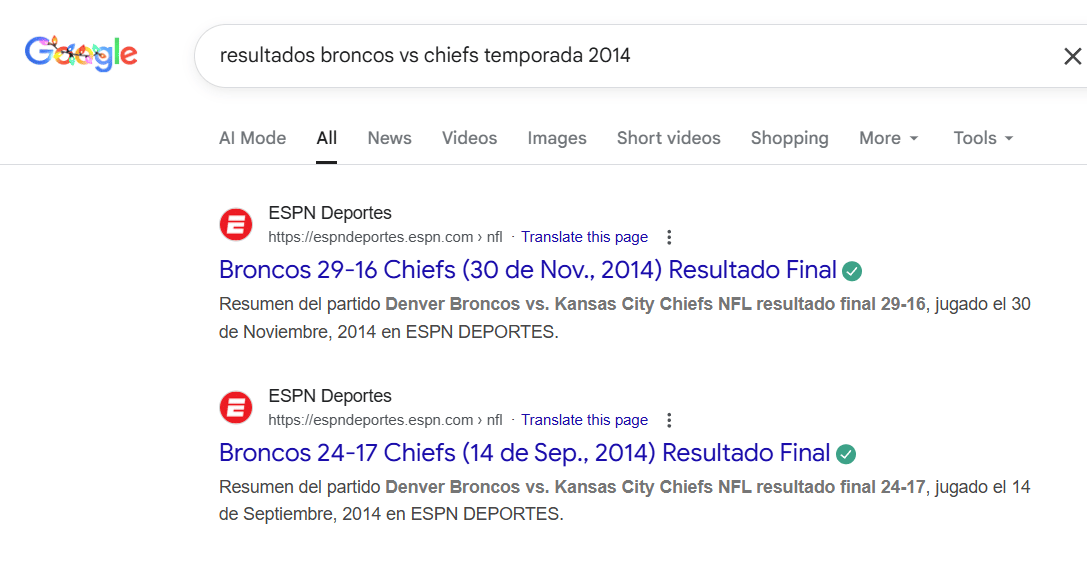Go to the Videos tab
Viewport: 1087px width, 563px height.
[x=469, y=138]
